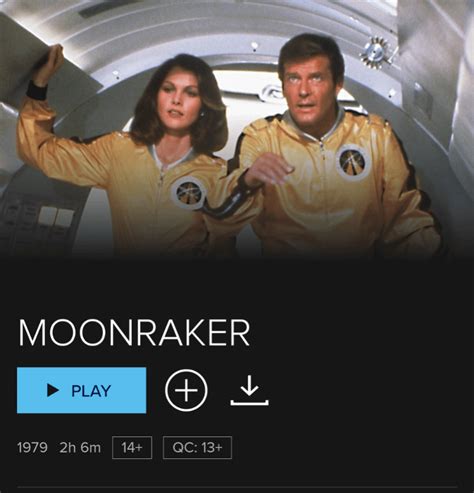Click the blue PLAY button

click(81, 390)
